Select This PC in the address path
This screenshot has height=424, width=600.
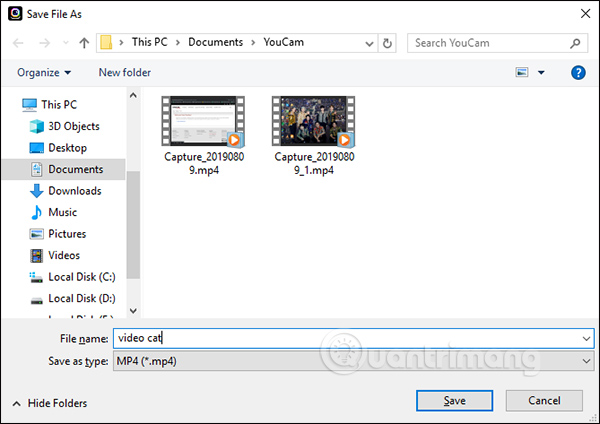coord(150,42)
